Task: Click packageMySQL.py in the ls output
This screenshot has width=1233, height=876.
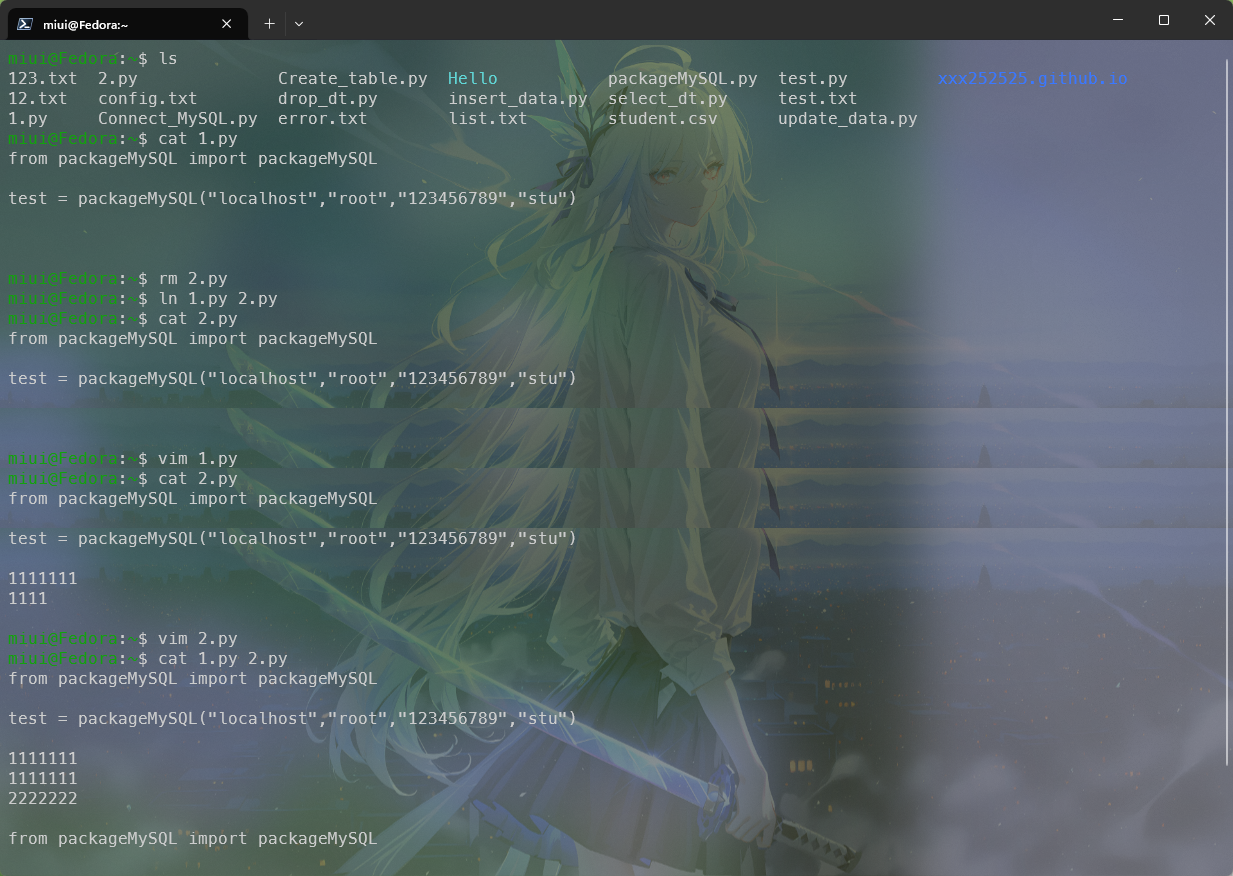Action: tap(683, 78)
